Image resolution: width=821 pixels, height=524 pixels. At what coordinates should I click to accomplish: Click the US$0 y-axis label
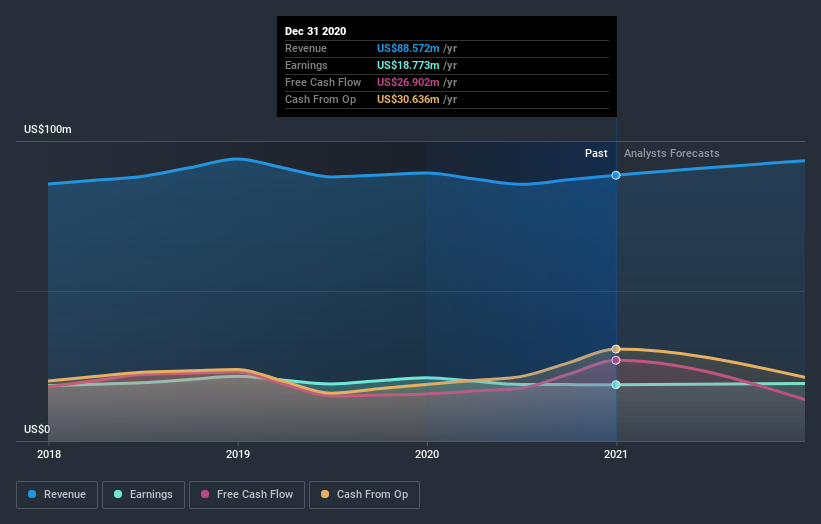(37, 429)
